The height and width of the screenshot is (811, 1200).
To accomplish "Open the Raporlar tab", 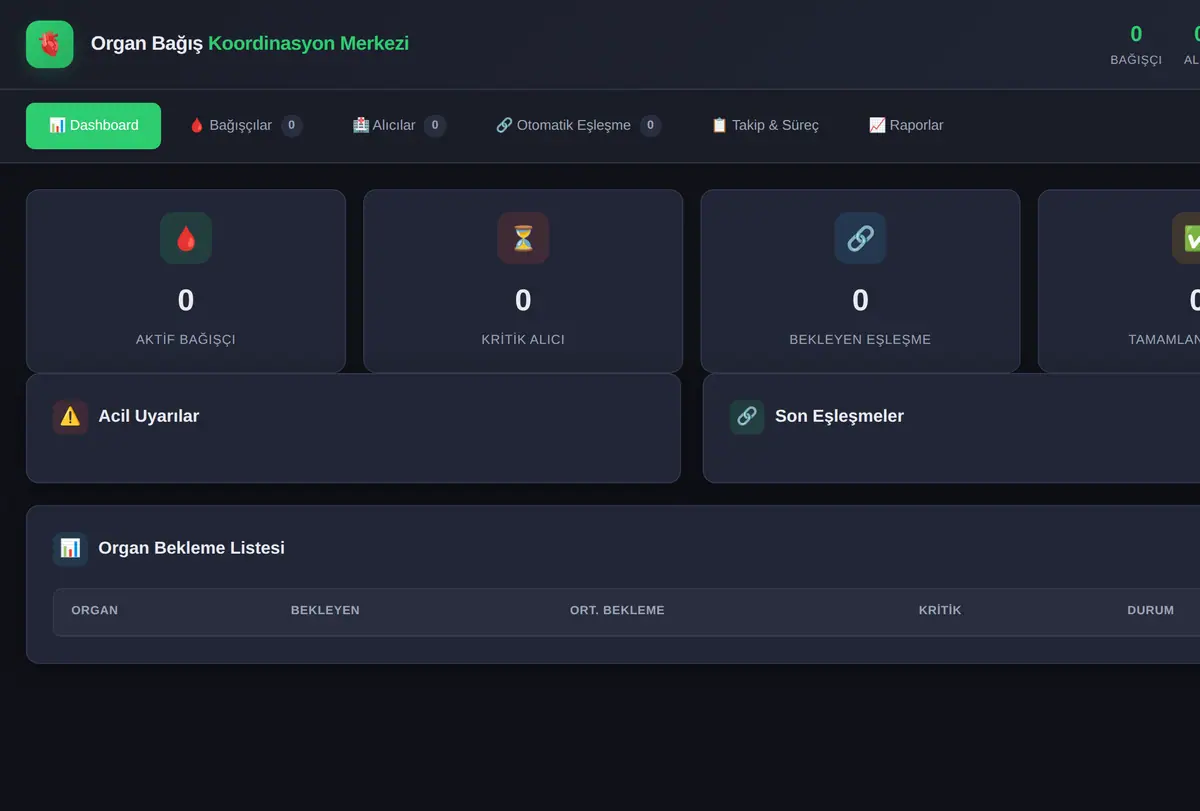I will (906, 126).
